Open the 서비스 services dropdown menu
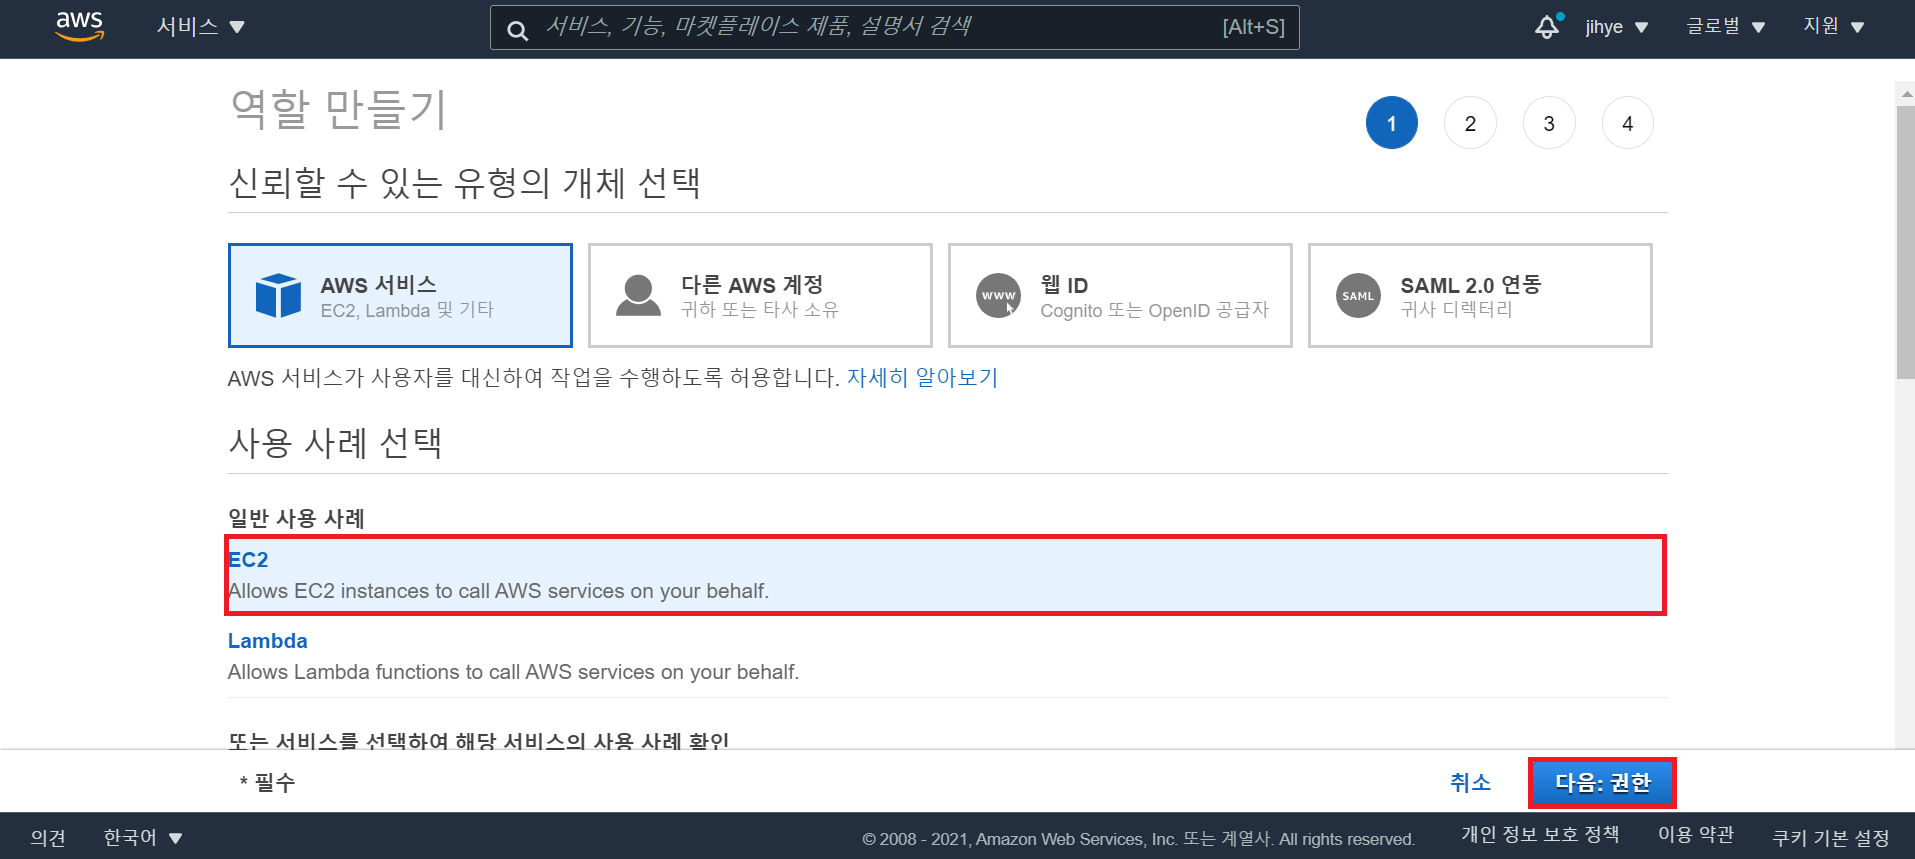The image size is (1915, 859). 200,27
